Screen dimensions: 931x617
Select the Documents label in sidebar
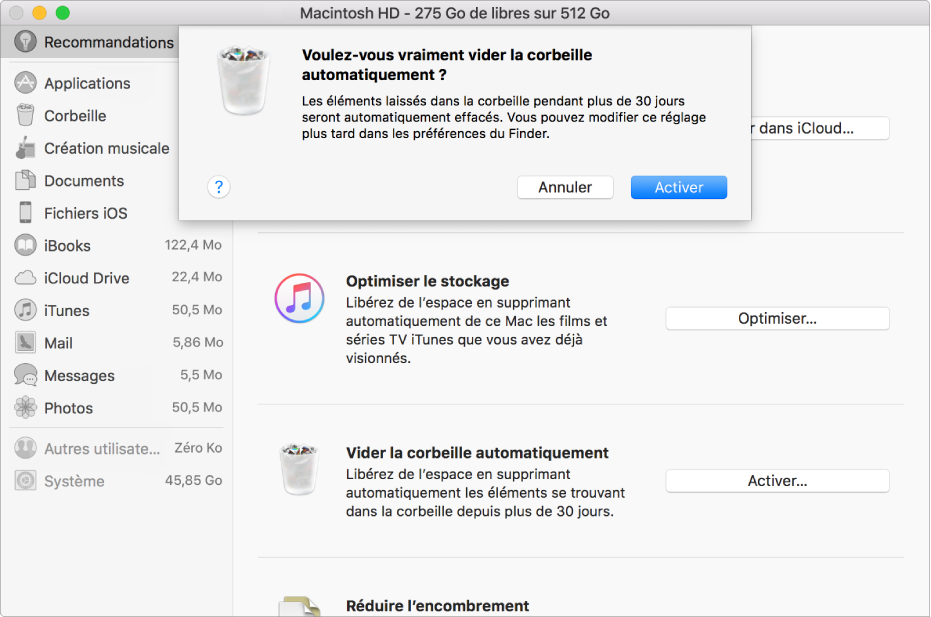pyautogui.click(x=84, y=181)
